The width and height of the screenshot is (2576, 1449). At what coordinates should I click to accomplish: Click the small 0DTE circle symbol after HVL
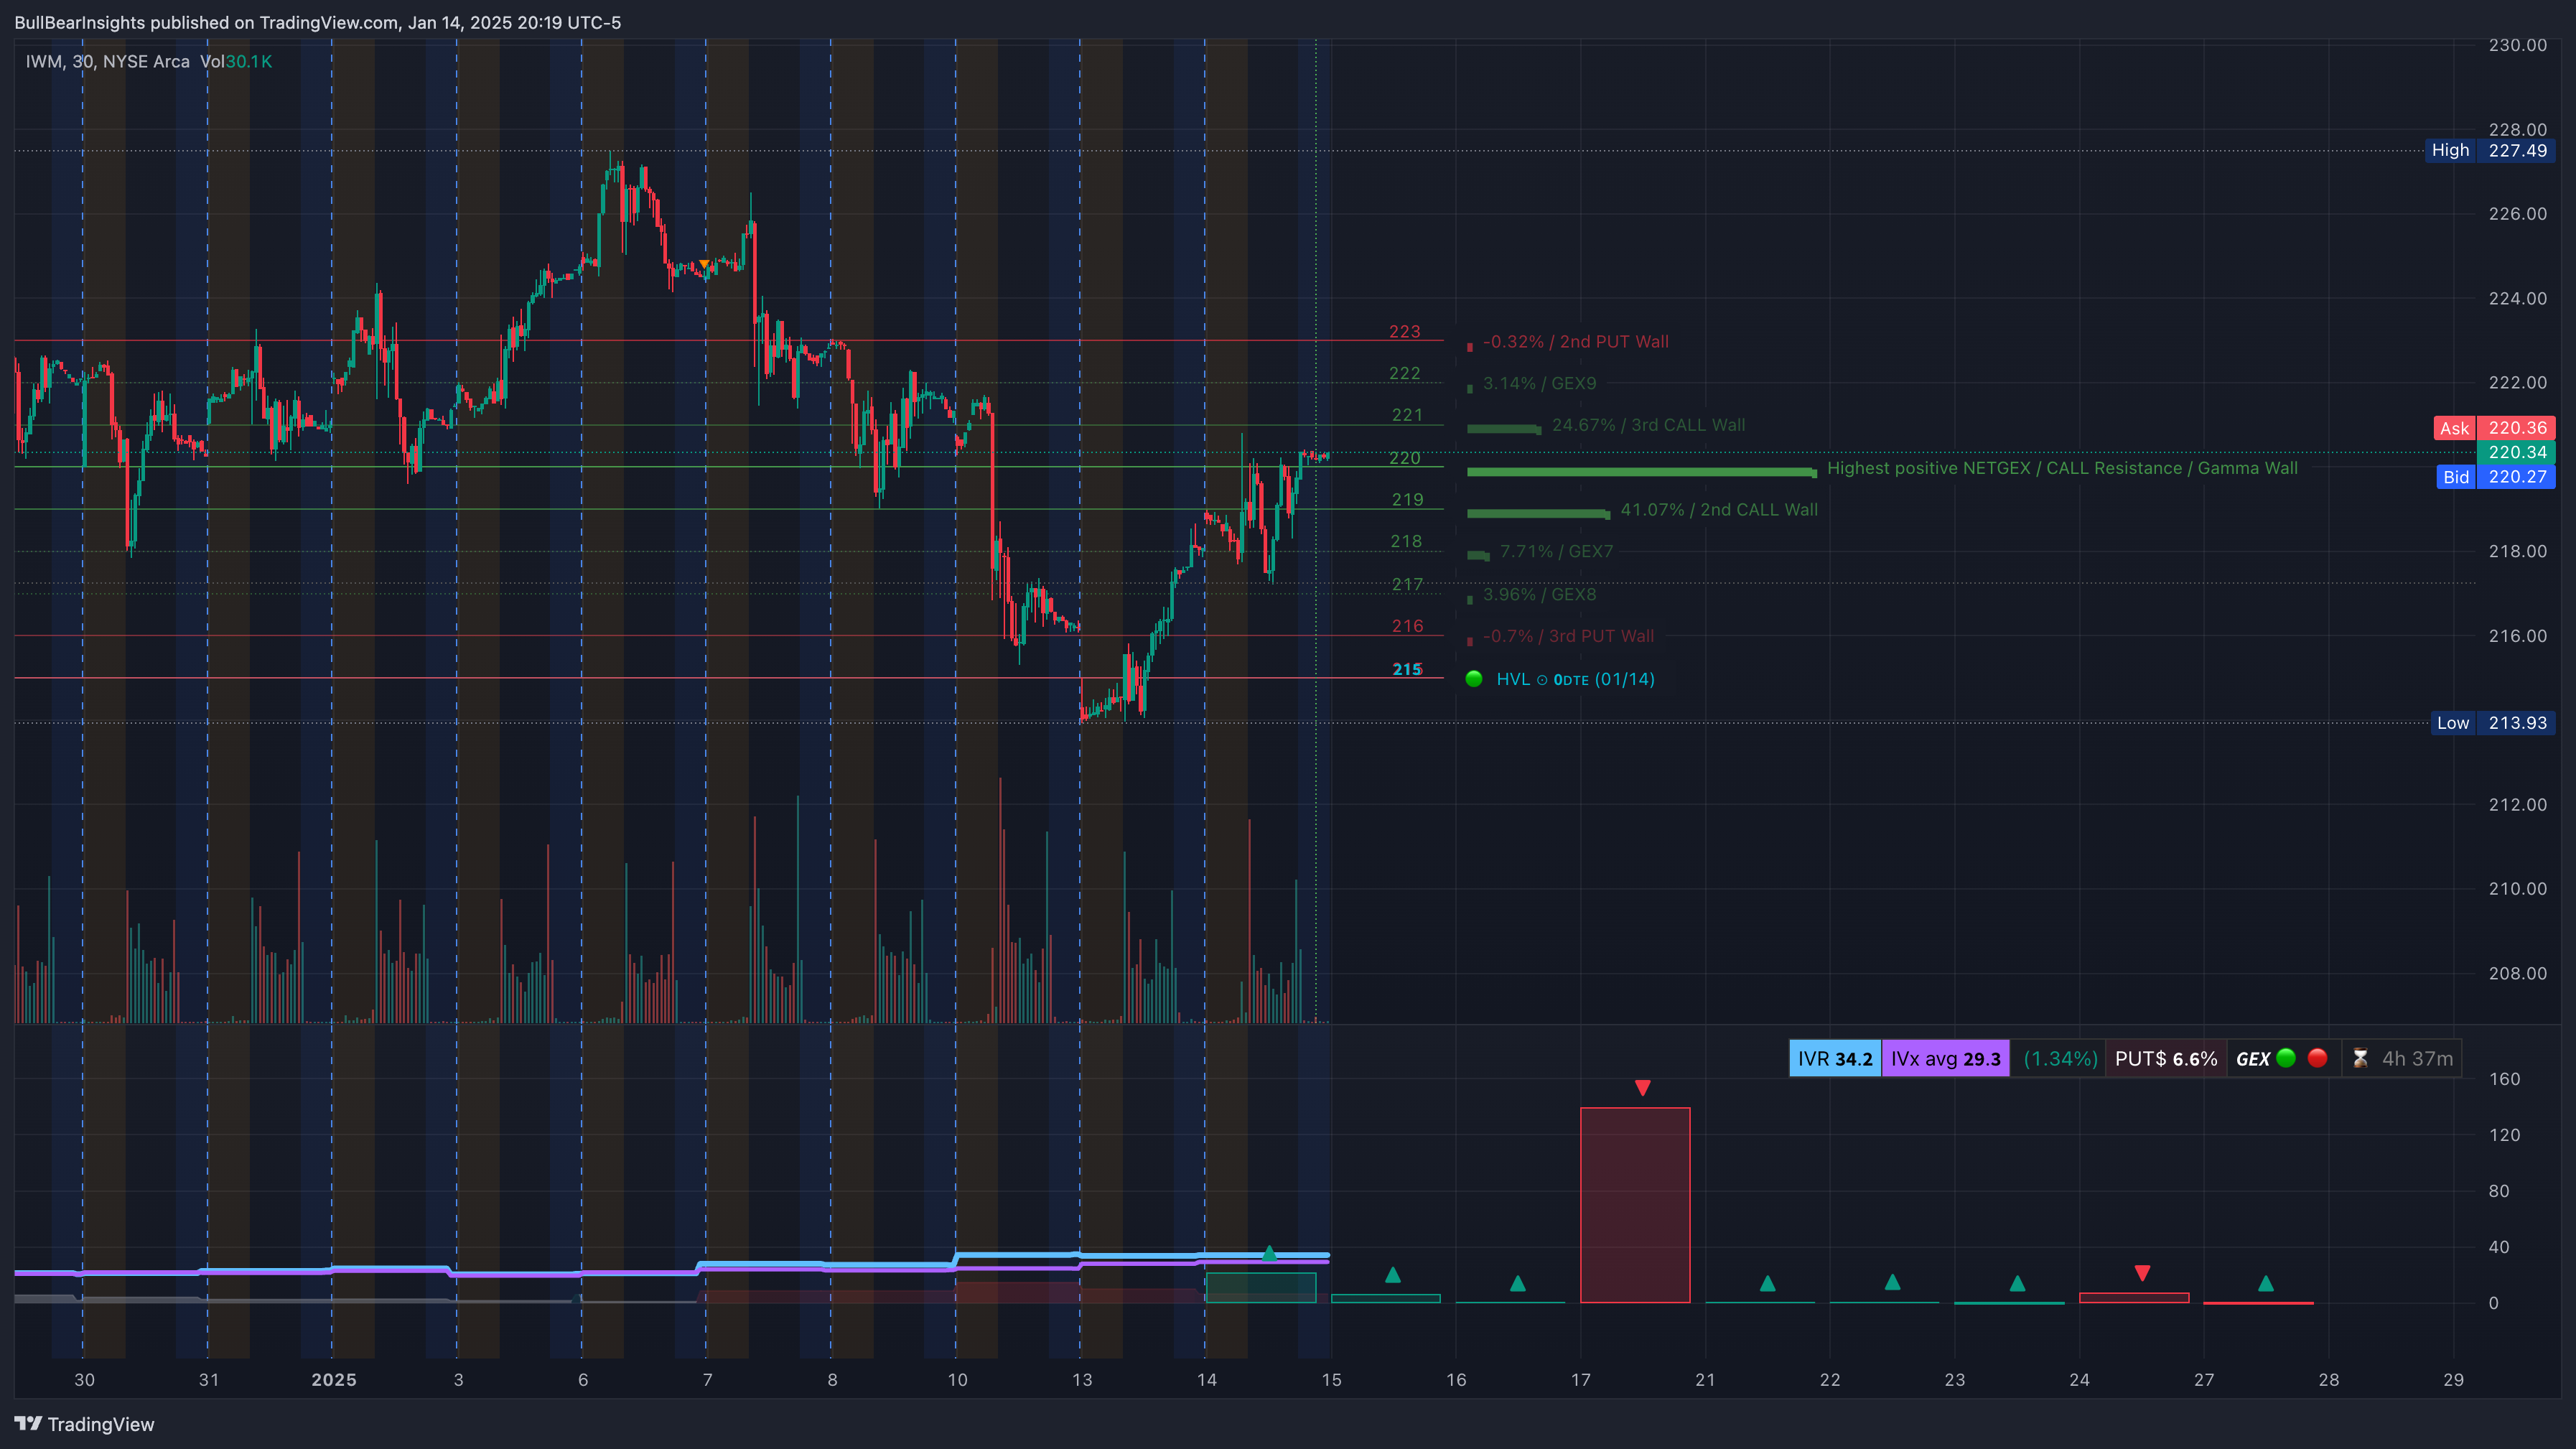pos(1542,680)
